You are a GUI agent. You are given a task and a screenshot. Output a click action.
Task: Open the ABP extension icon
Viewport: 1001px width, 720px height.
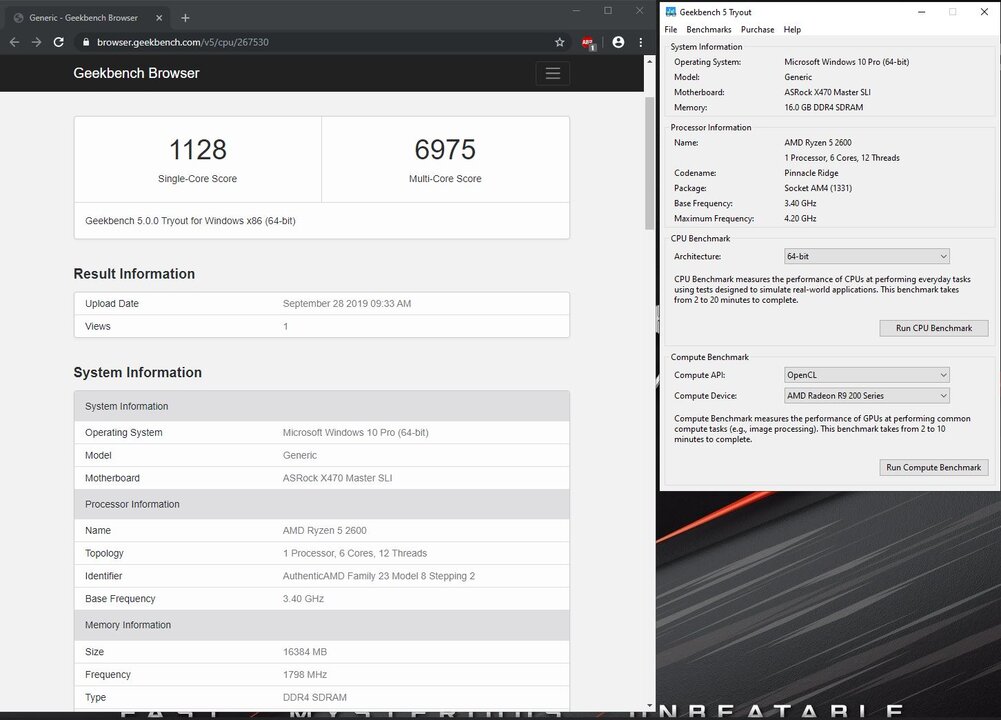pyautogui.click(x=588, y=43)
